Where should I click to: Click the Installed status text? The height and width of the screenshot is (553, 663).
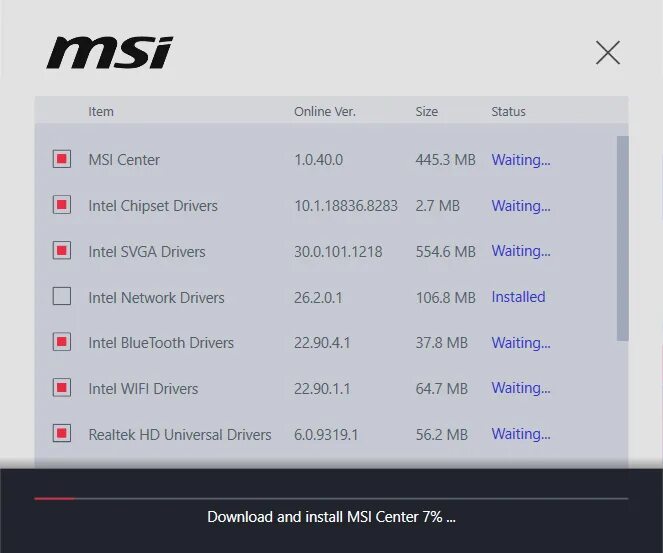[x=518, y=297]
